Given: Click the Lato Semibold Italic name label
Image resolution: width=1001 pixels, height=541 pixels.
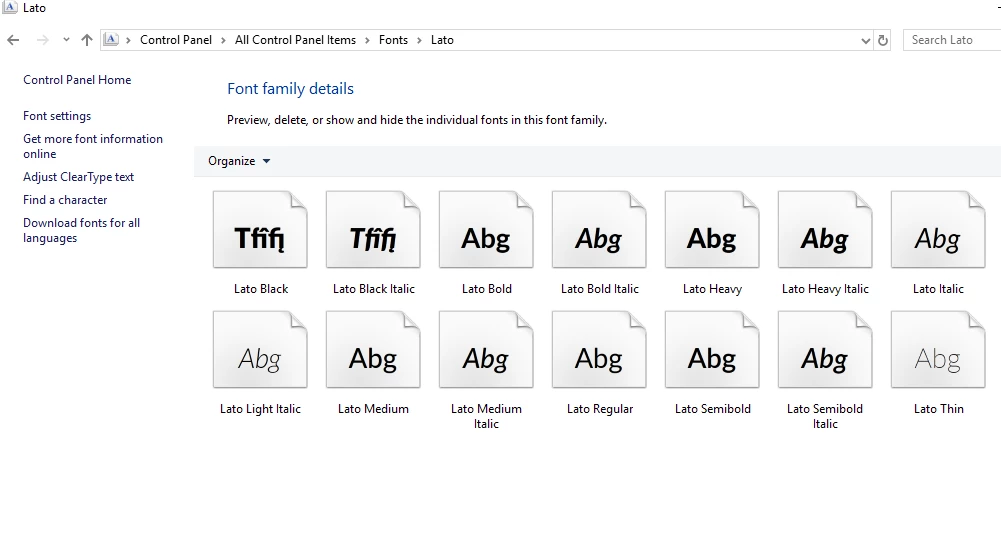Looking at the screenshot, I should tap(825, 416).
